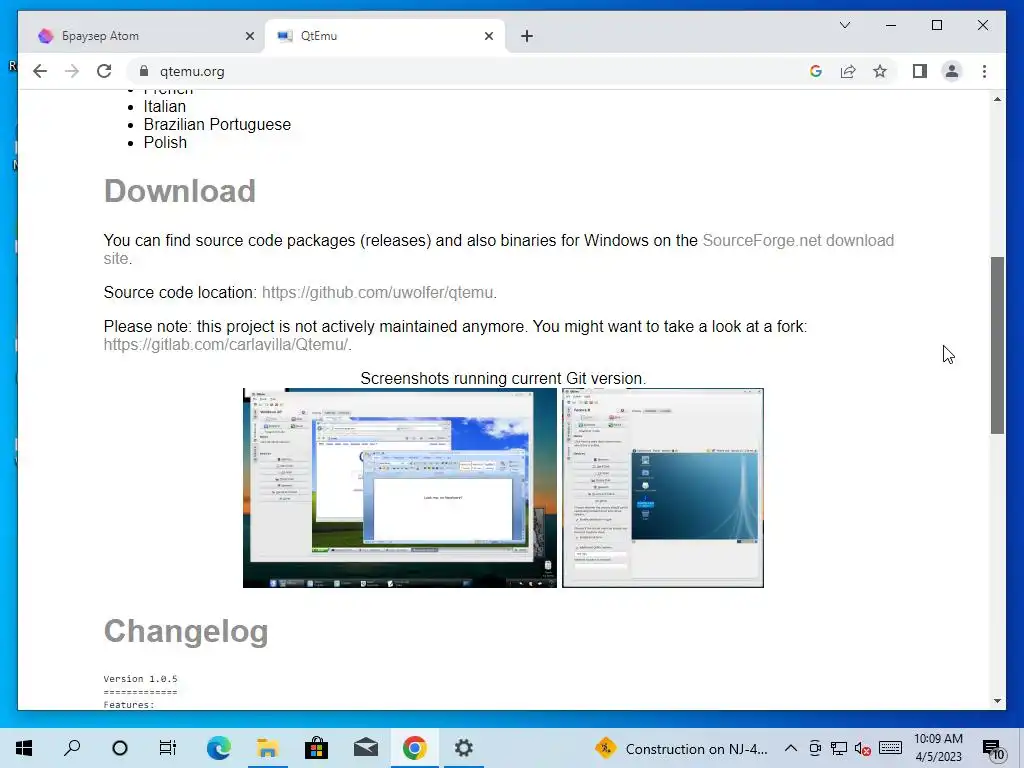Open the Windows XP guest screenshot

[x=400, y=488]
